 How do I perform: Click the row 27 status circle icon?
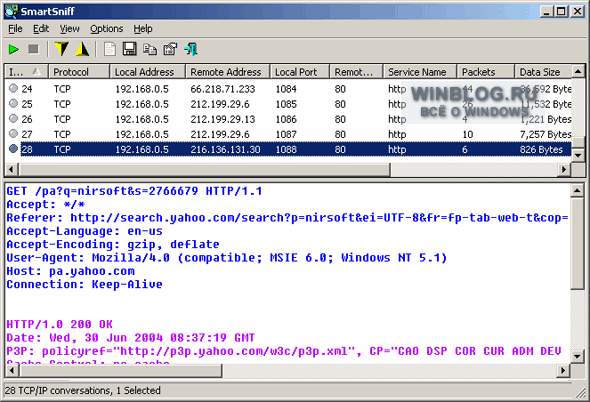coord(13,134)
